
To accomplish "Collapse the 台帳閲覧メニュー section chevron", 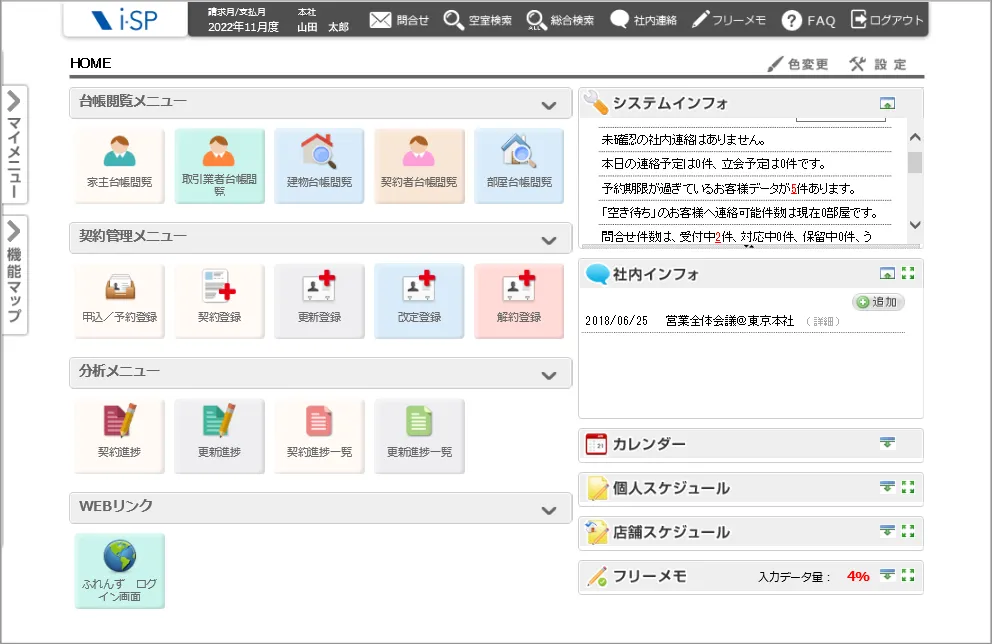I will [549, 106].
